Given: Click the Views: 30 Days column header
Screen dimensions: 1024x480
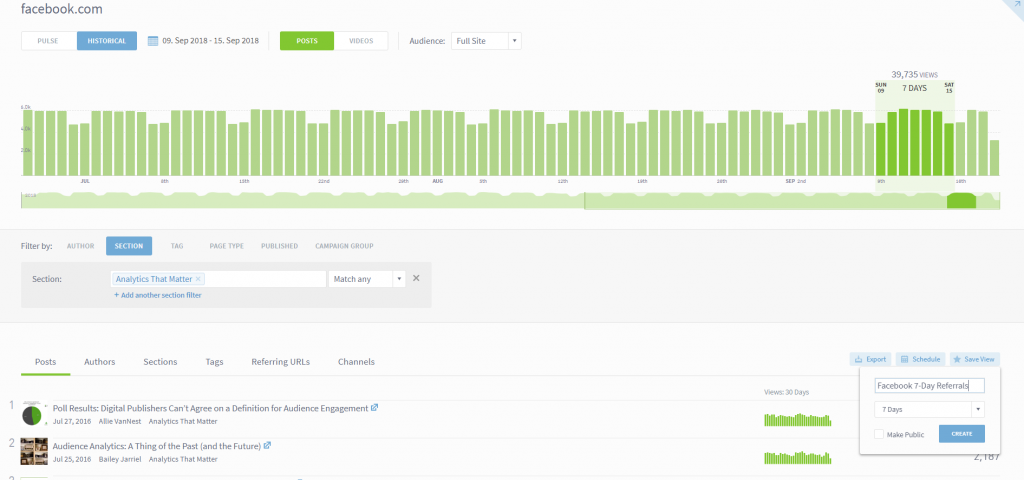Looking at the screenshot, I should (786, 392).
